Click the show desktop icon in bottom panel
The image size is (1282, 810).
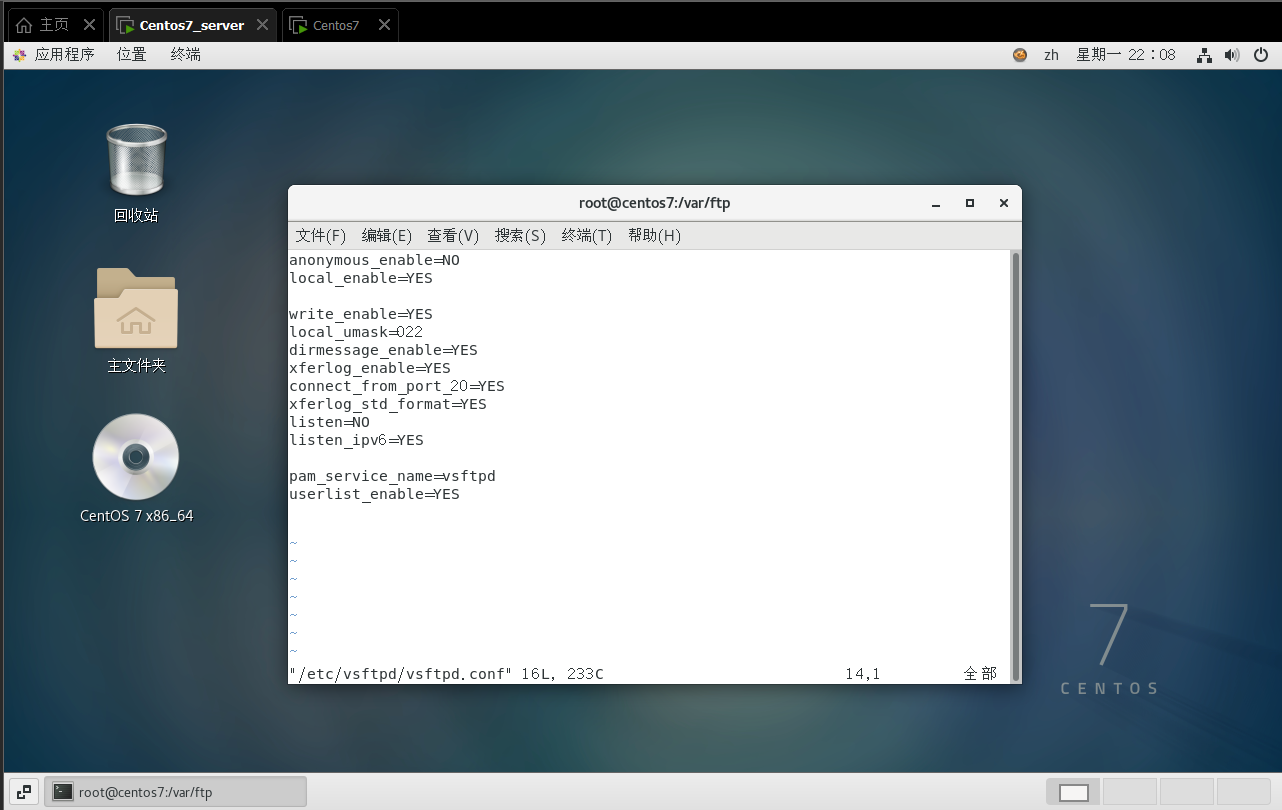click(x=24, y=792)
